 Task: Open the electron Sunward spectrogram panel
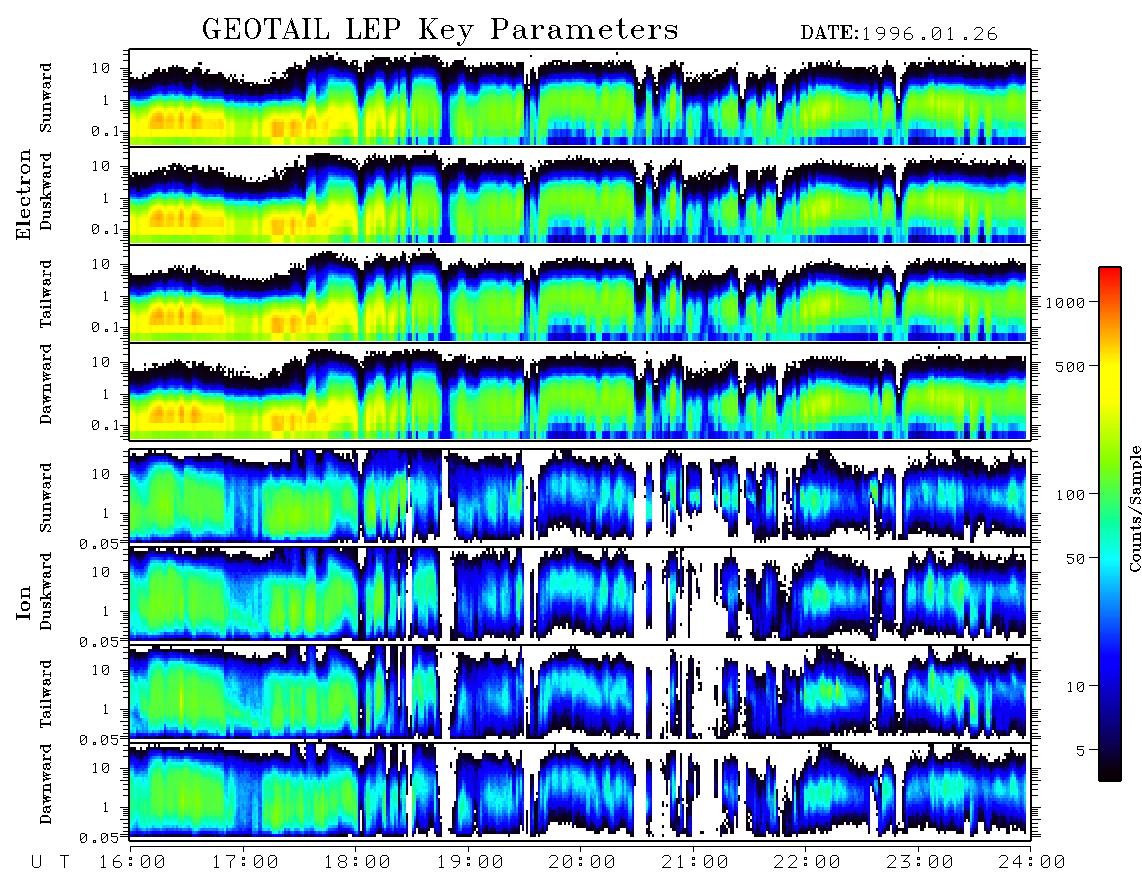click(x=580, y=97)
